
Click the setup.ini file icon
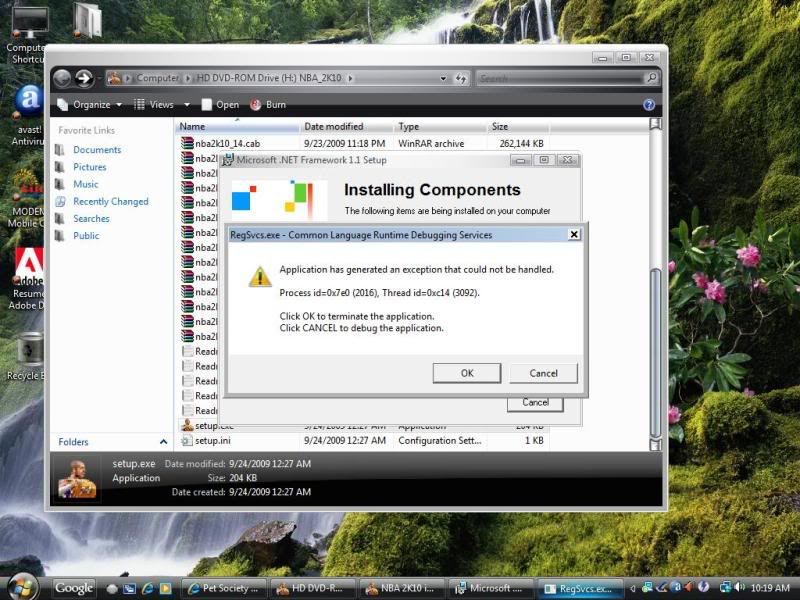click(x=187, y=440)
